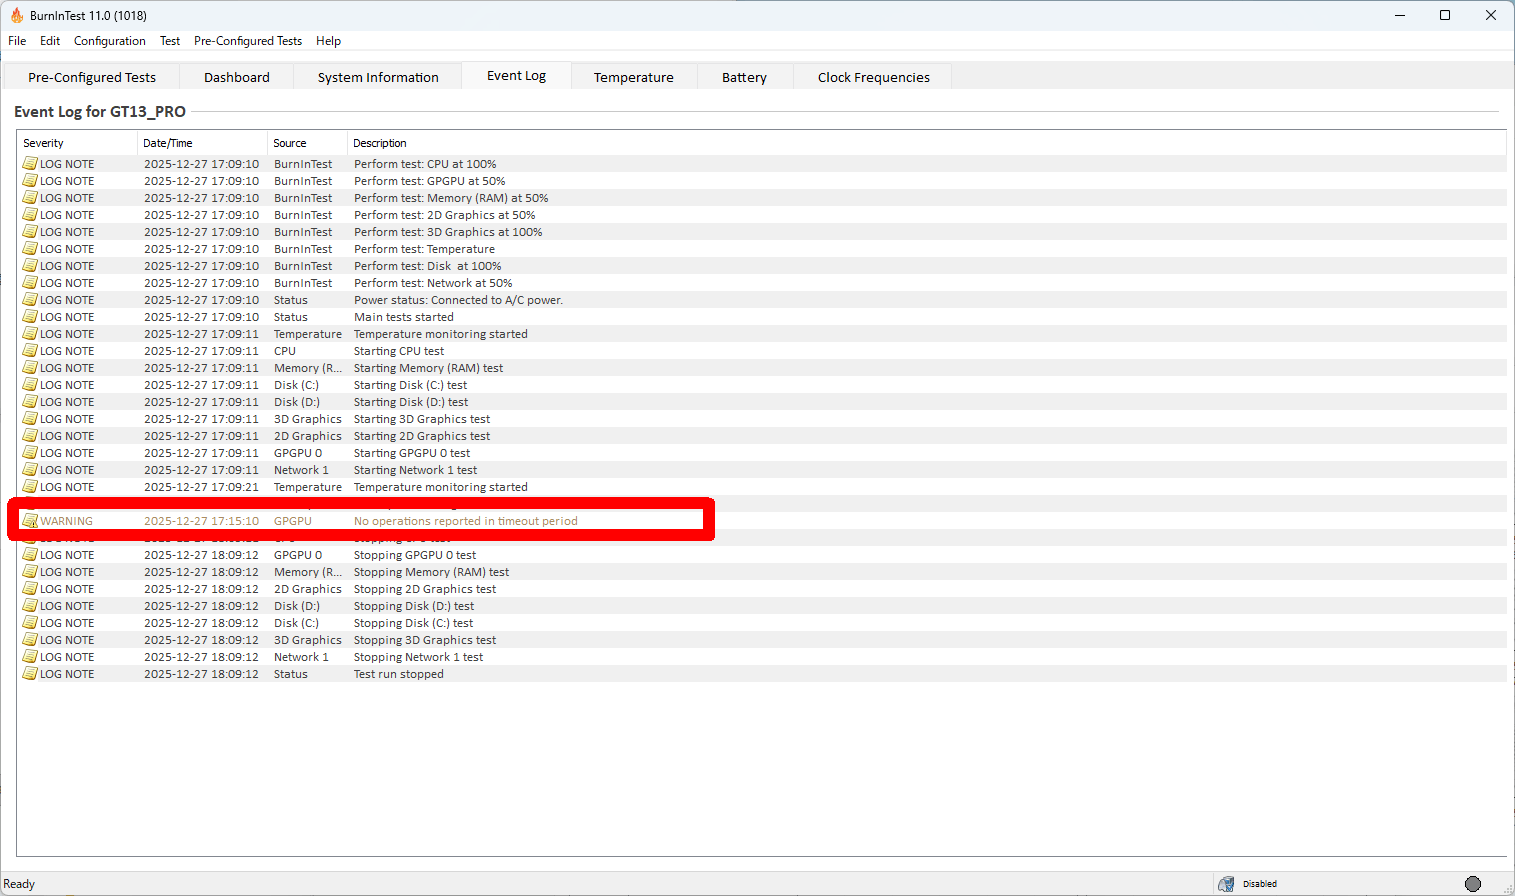Switch to the Dashboard tab

coord(237,77)
